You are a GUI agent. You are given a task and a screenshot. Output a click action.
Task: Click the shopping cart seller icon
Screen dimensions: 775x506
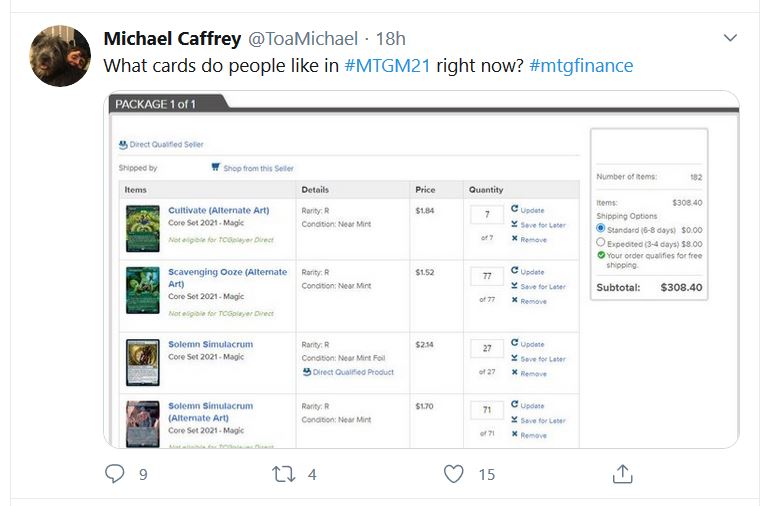[215, 168]
